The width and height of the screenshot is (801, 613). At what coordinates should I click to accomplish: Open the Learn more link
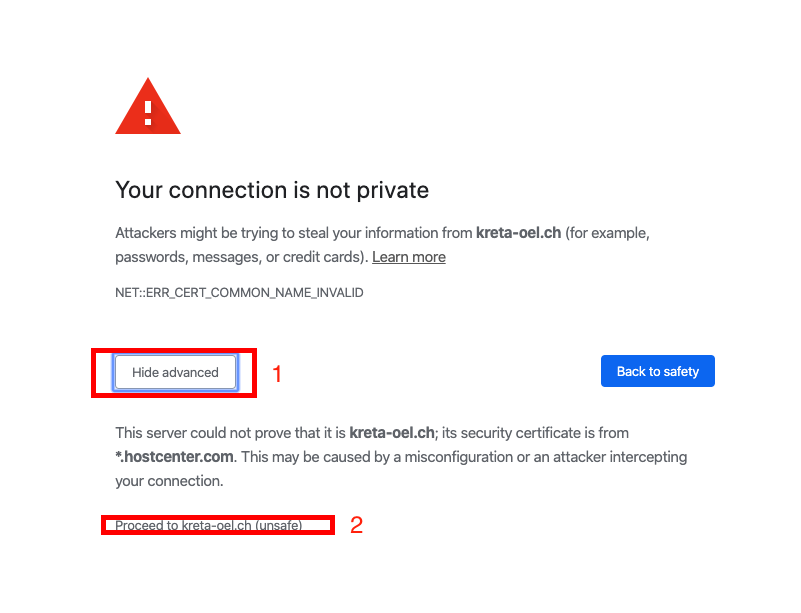click(408, 257)
